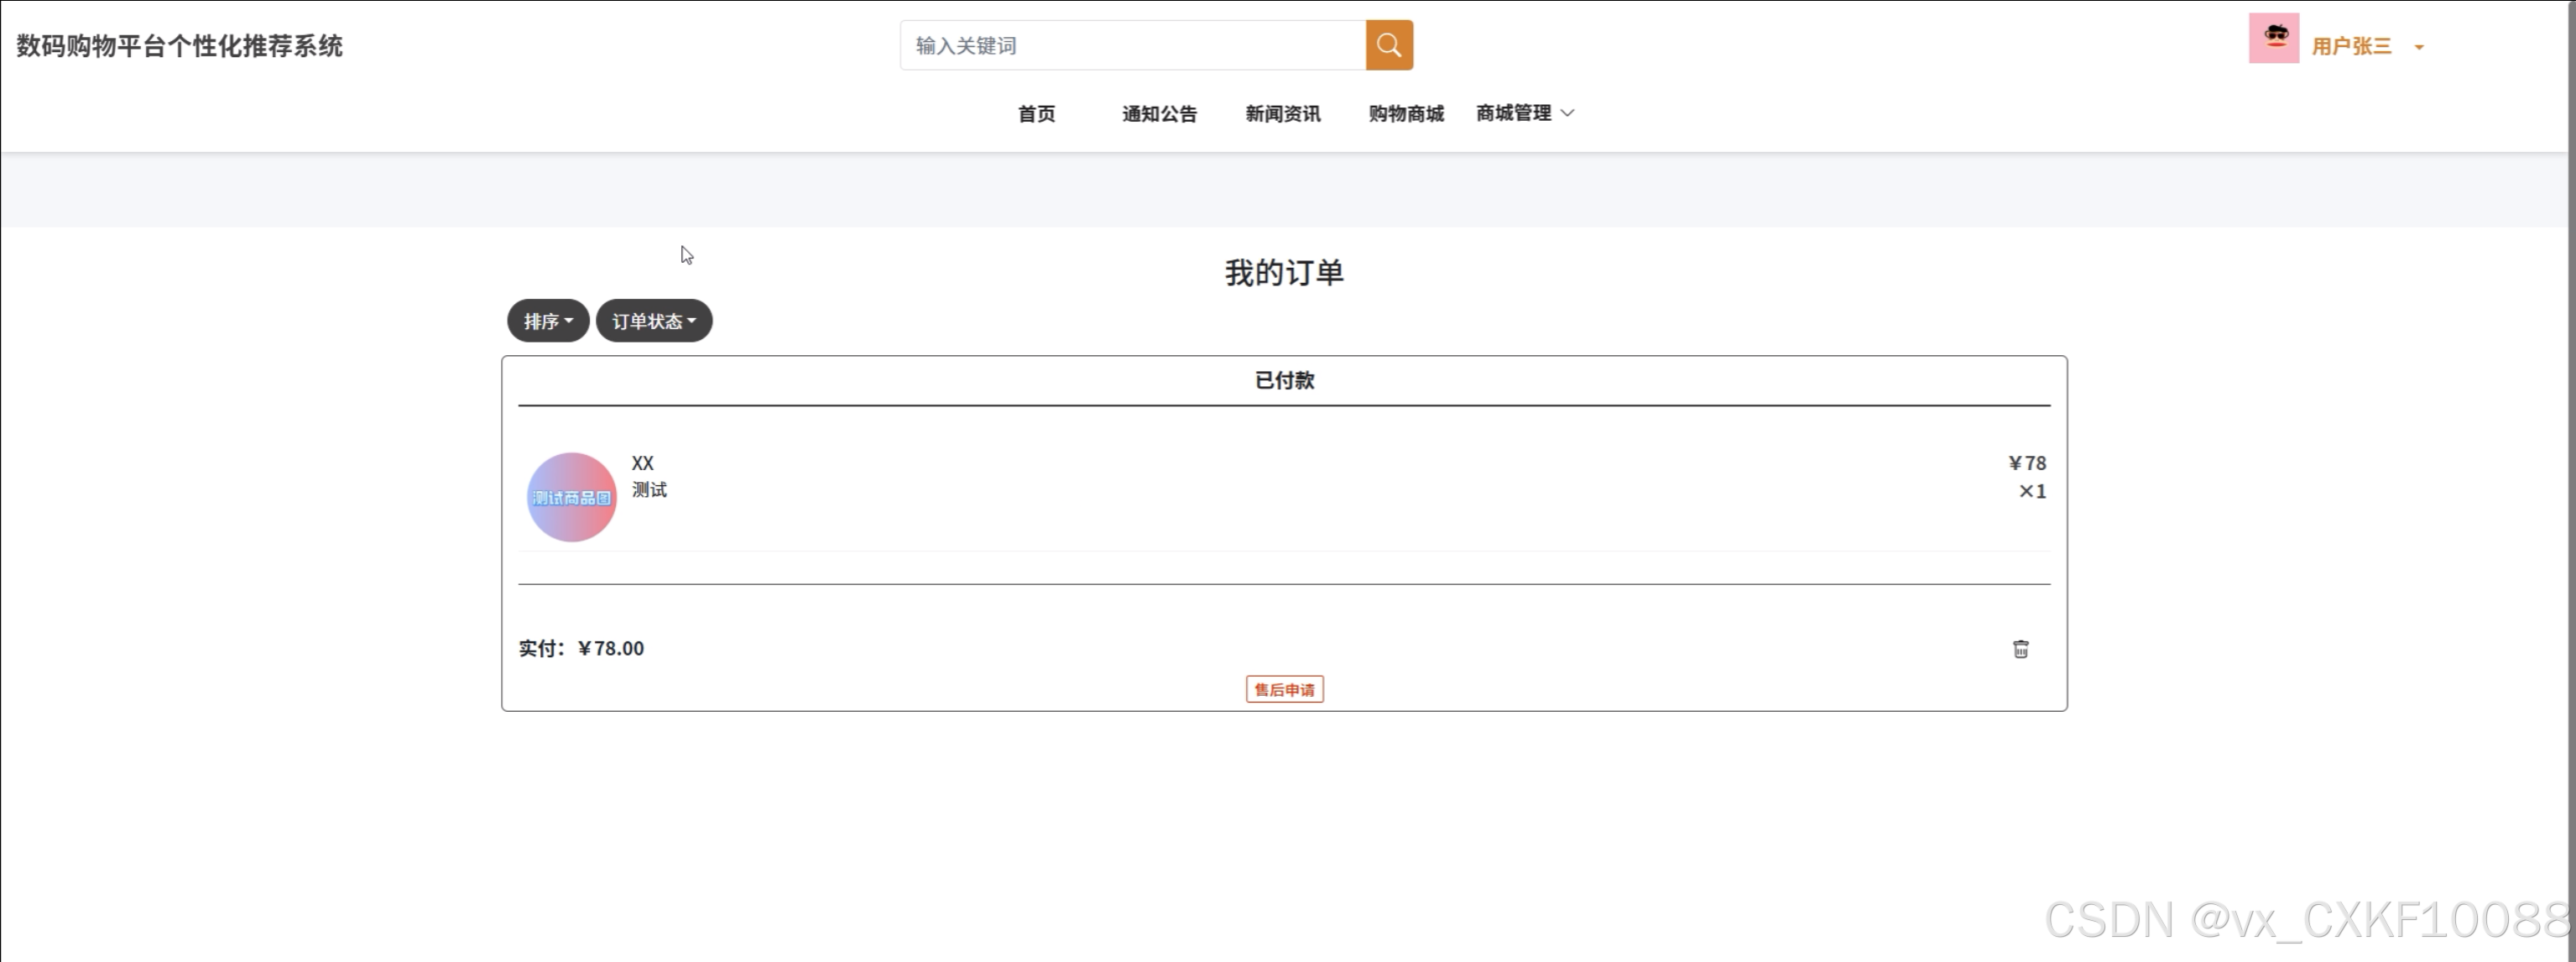Click the 已付款 order status header
Viewport: 2576px width, 962px height.
click(1284, 380)
